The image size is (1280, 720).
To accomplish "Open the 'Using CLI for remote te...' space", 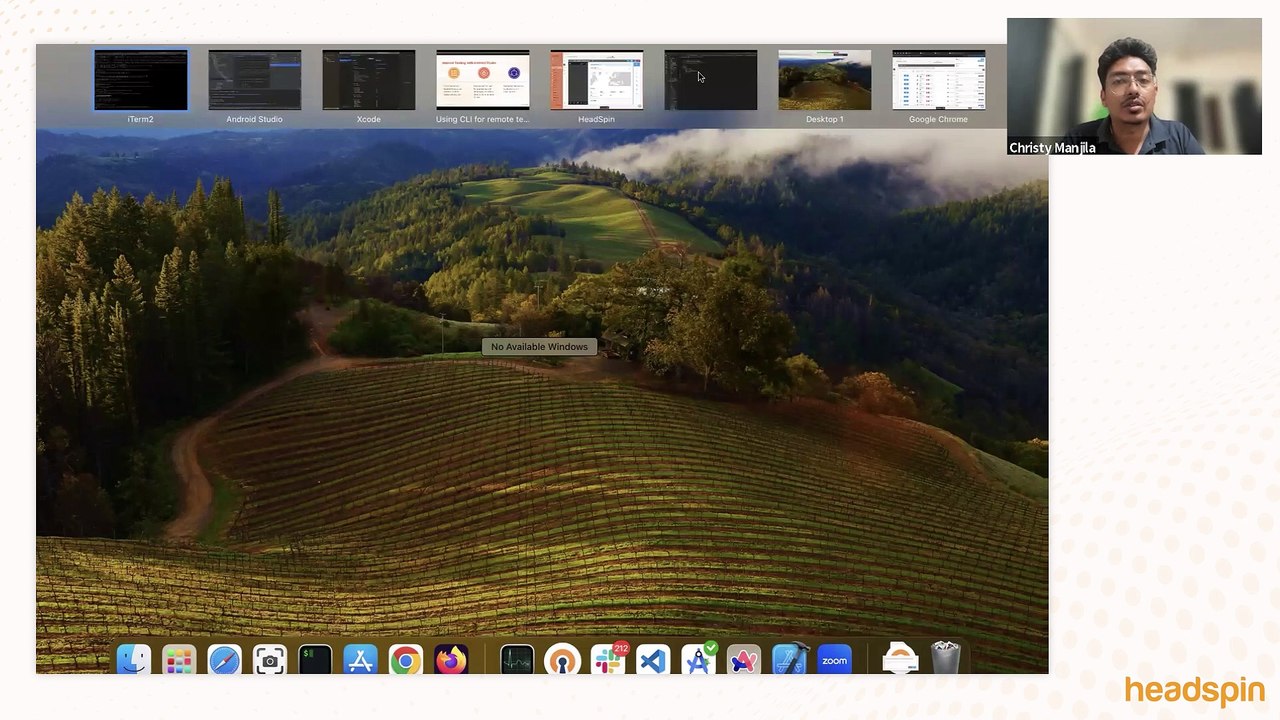I will [482, 80].
